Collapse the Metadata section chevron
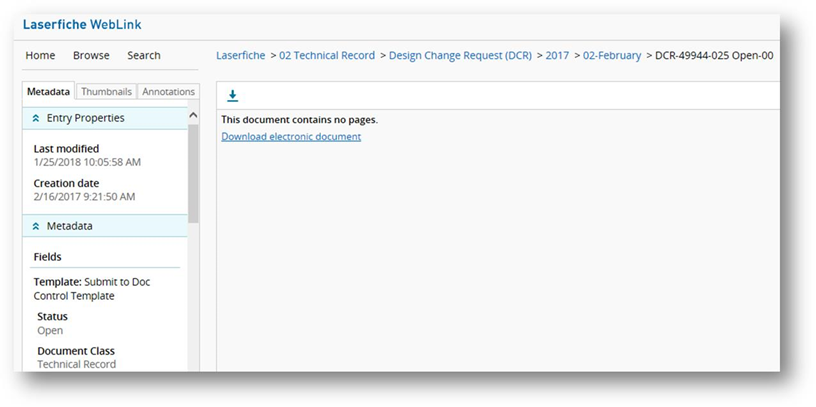This screenshot has height=407, width=816. (36, 226)
